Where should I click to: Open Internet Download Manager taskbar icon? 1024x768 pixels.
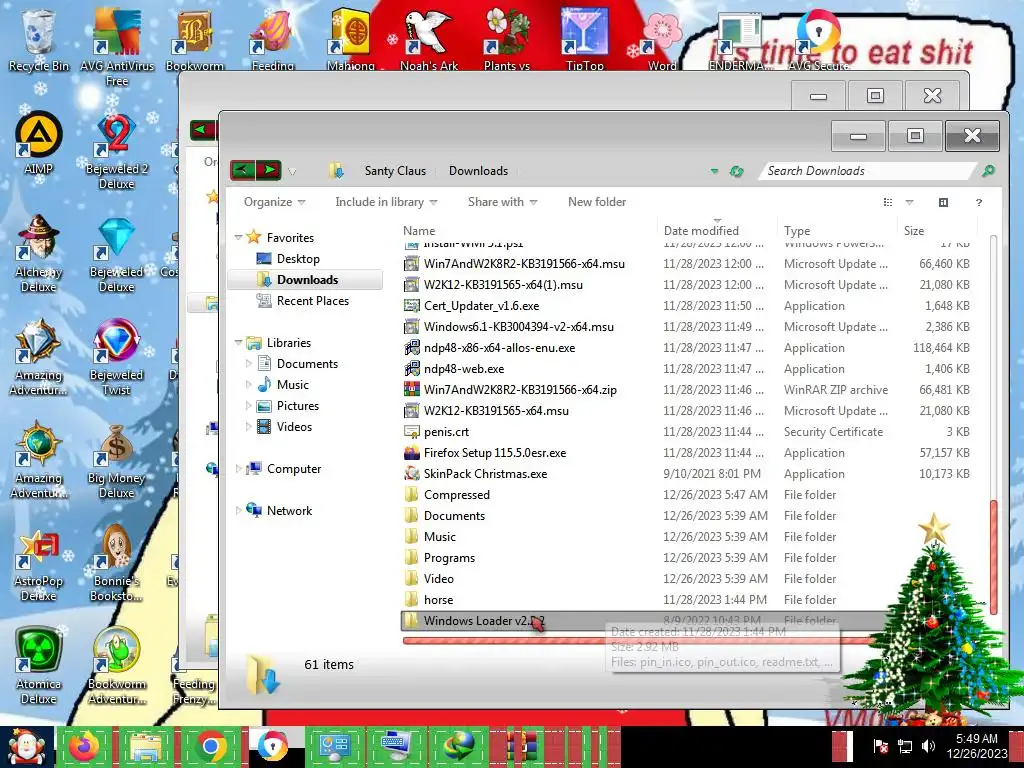(x=460, y=746)
